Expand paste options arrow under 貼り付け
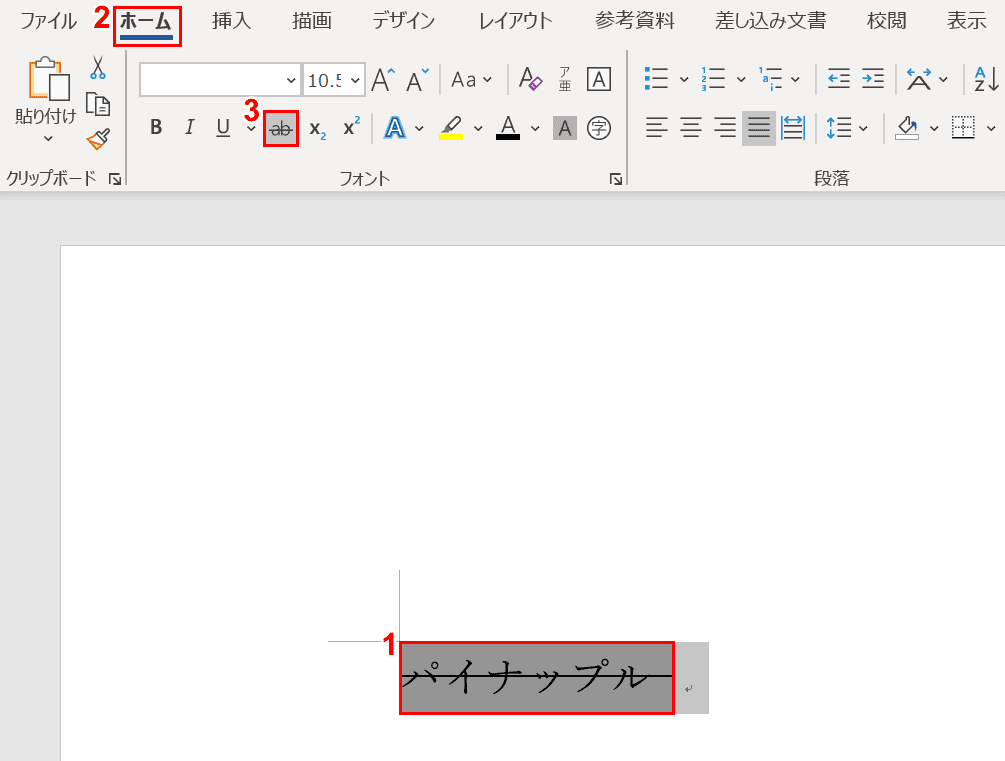Screen dimensions: 1005x761 pyautogui.click(x=48, y=138)
